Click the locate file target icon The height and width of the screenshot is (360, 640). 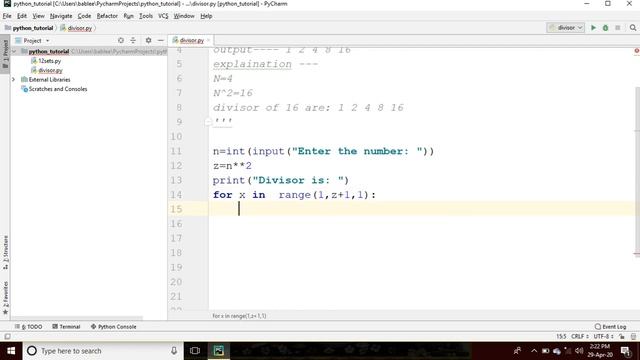point(121,40)
